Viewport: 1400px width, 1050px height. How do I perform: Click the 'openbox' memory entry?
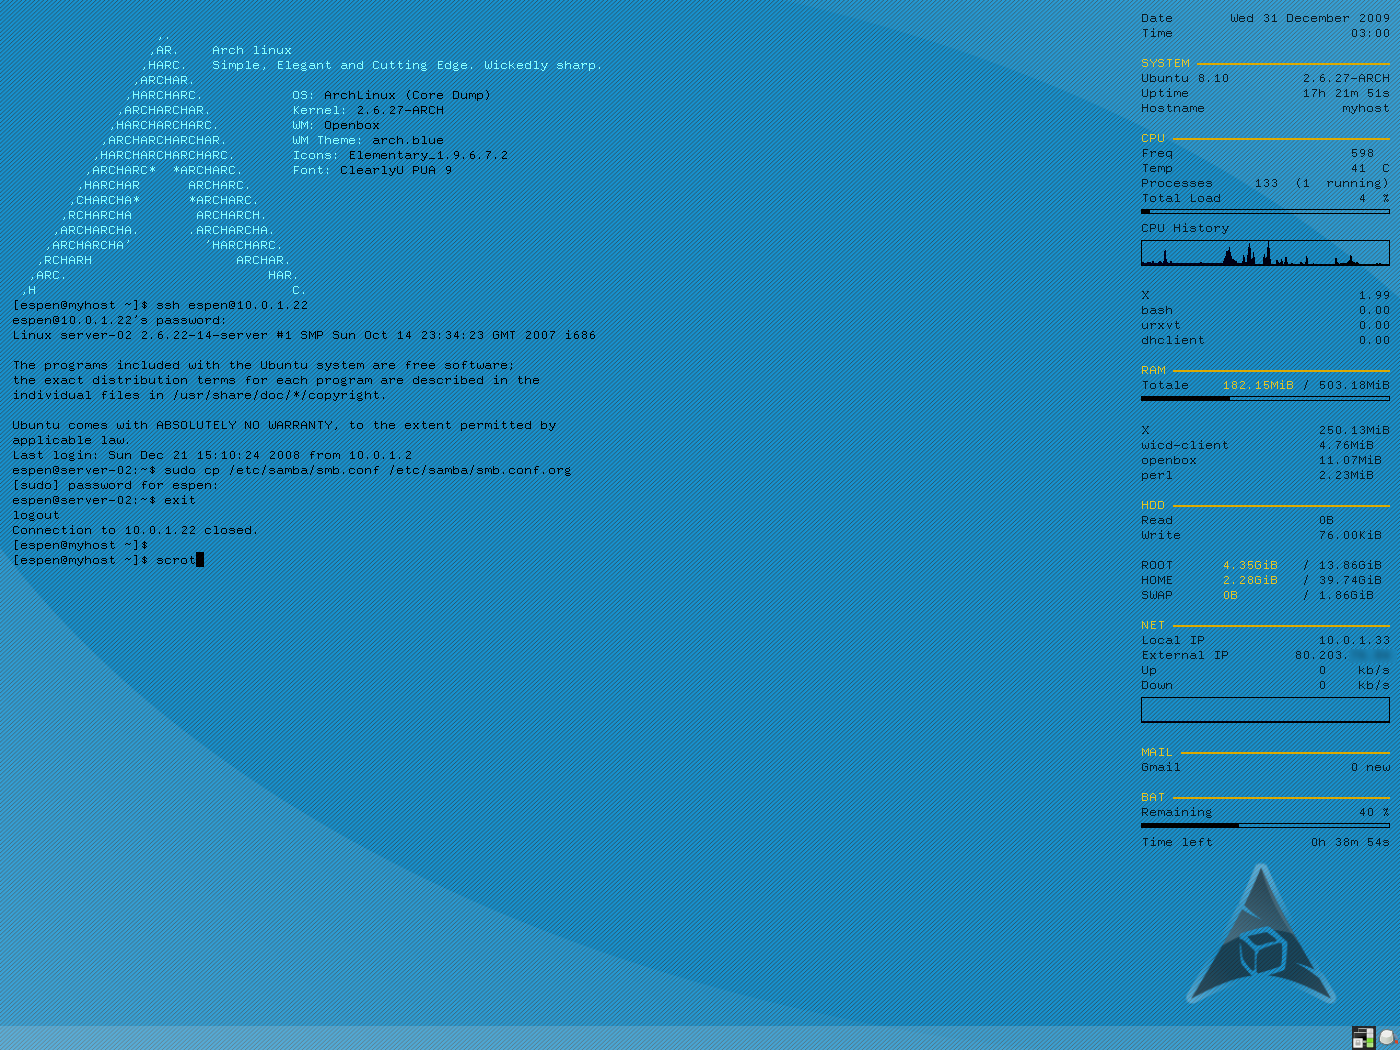click(x=1169, y=460)
